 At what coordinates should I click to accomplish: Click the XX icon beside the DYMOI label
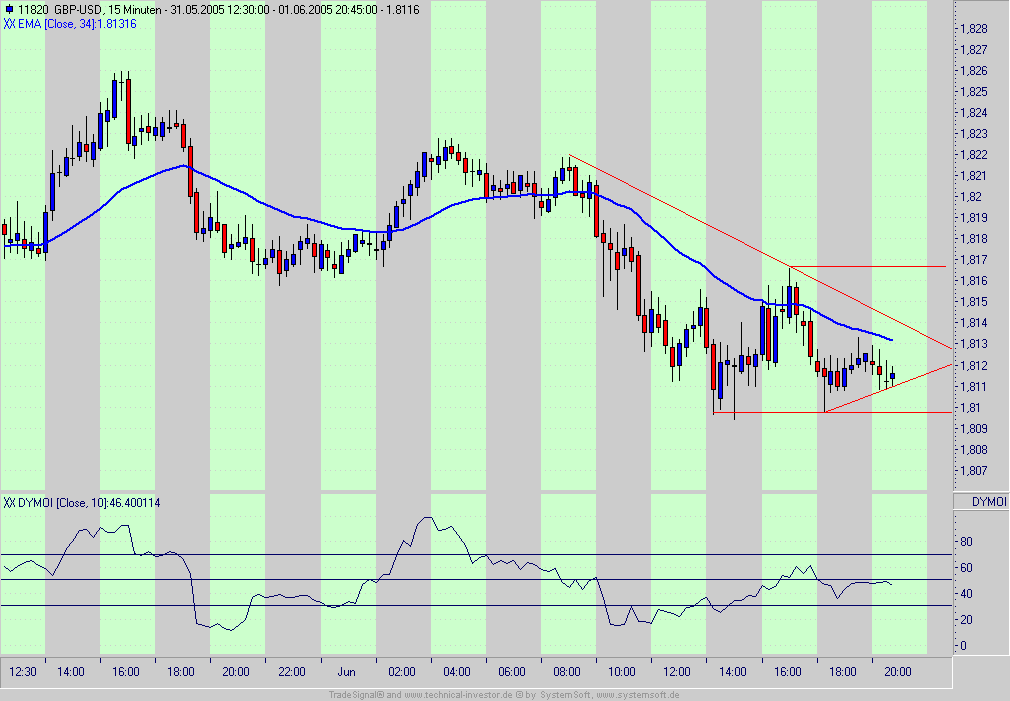click(9, 503)
